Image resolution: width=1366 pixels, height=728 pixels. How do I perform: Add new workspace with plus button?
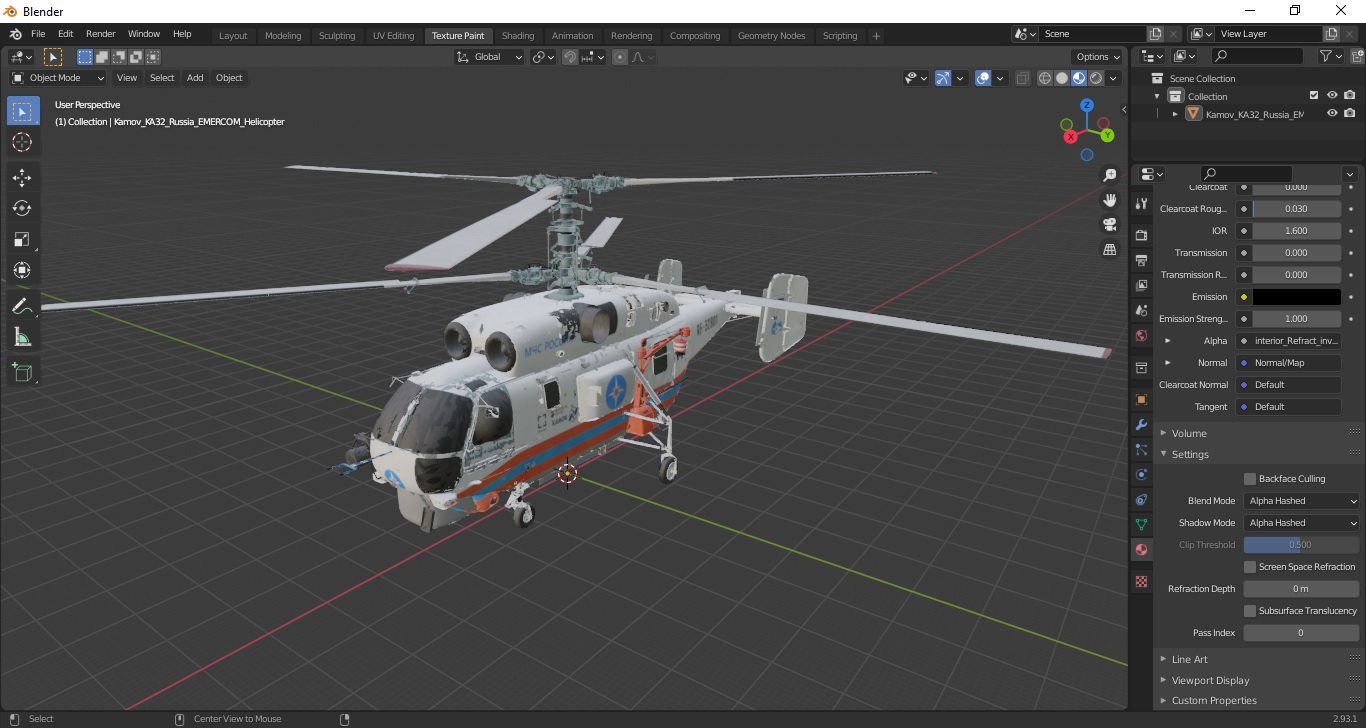click(877, 35)
